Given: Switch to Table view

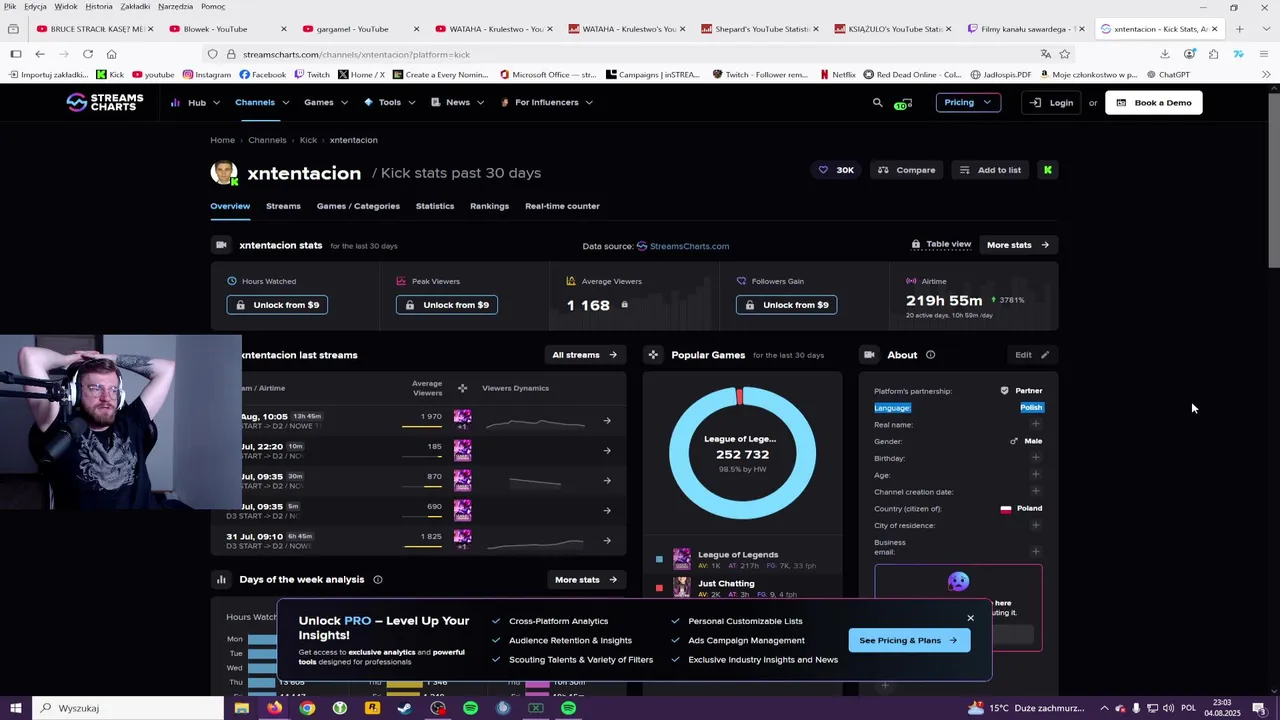Looking at the screenshot, I should 941,245.
